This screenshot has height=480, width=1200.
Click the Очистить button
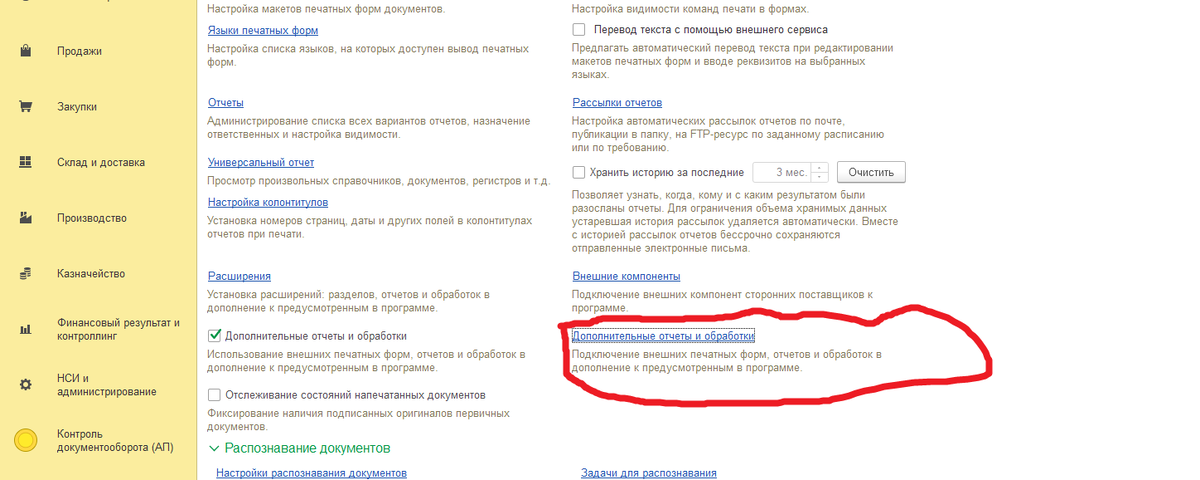pyautogui.click(x=871, y=172)
